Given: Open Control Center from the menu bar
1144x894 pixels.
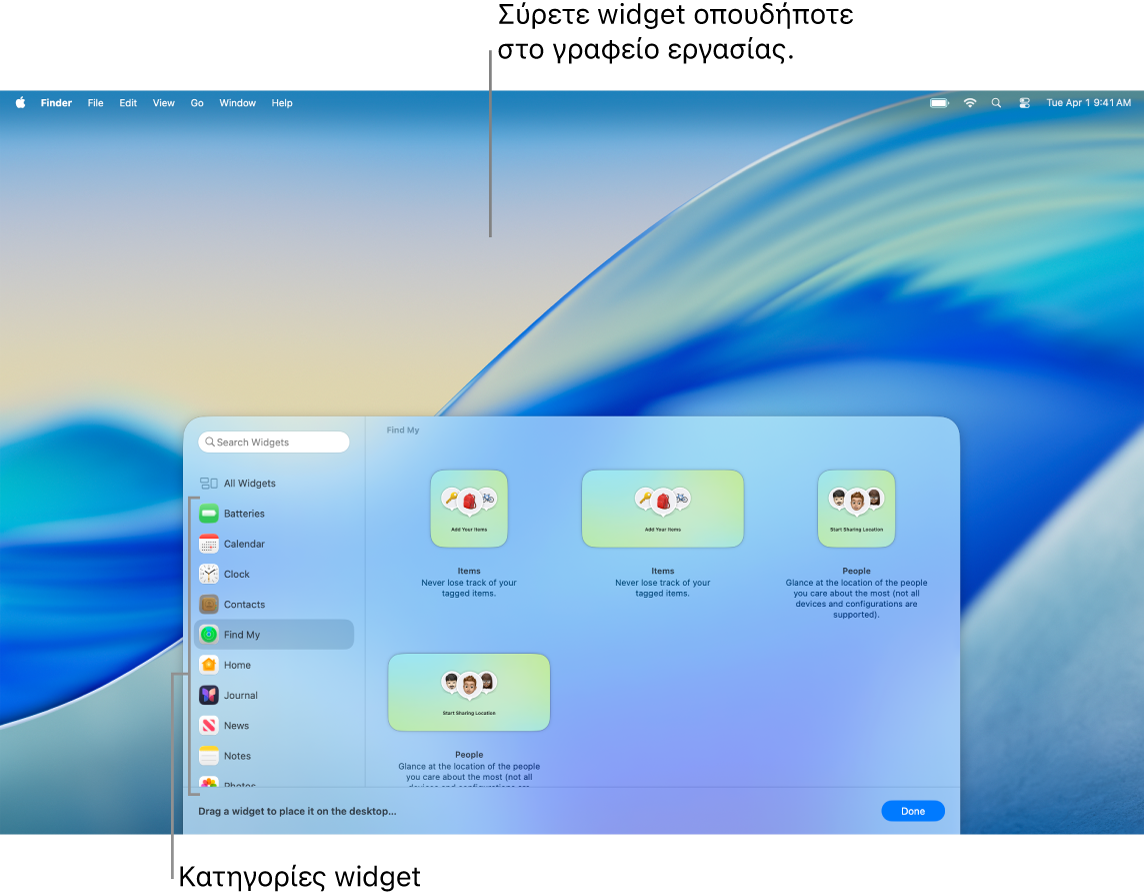Looking at the screenshot, I should point(1024,102).
